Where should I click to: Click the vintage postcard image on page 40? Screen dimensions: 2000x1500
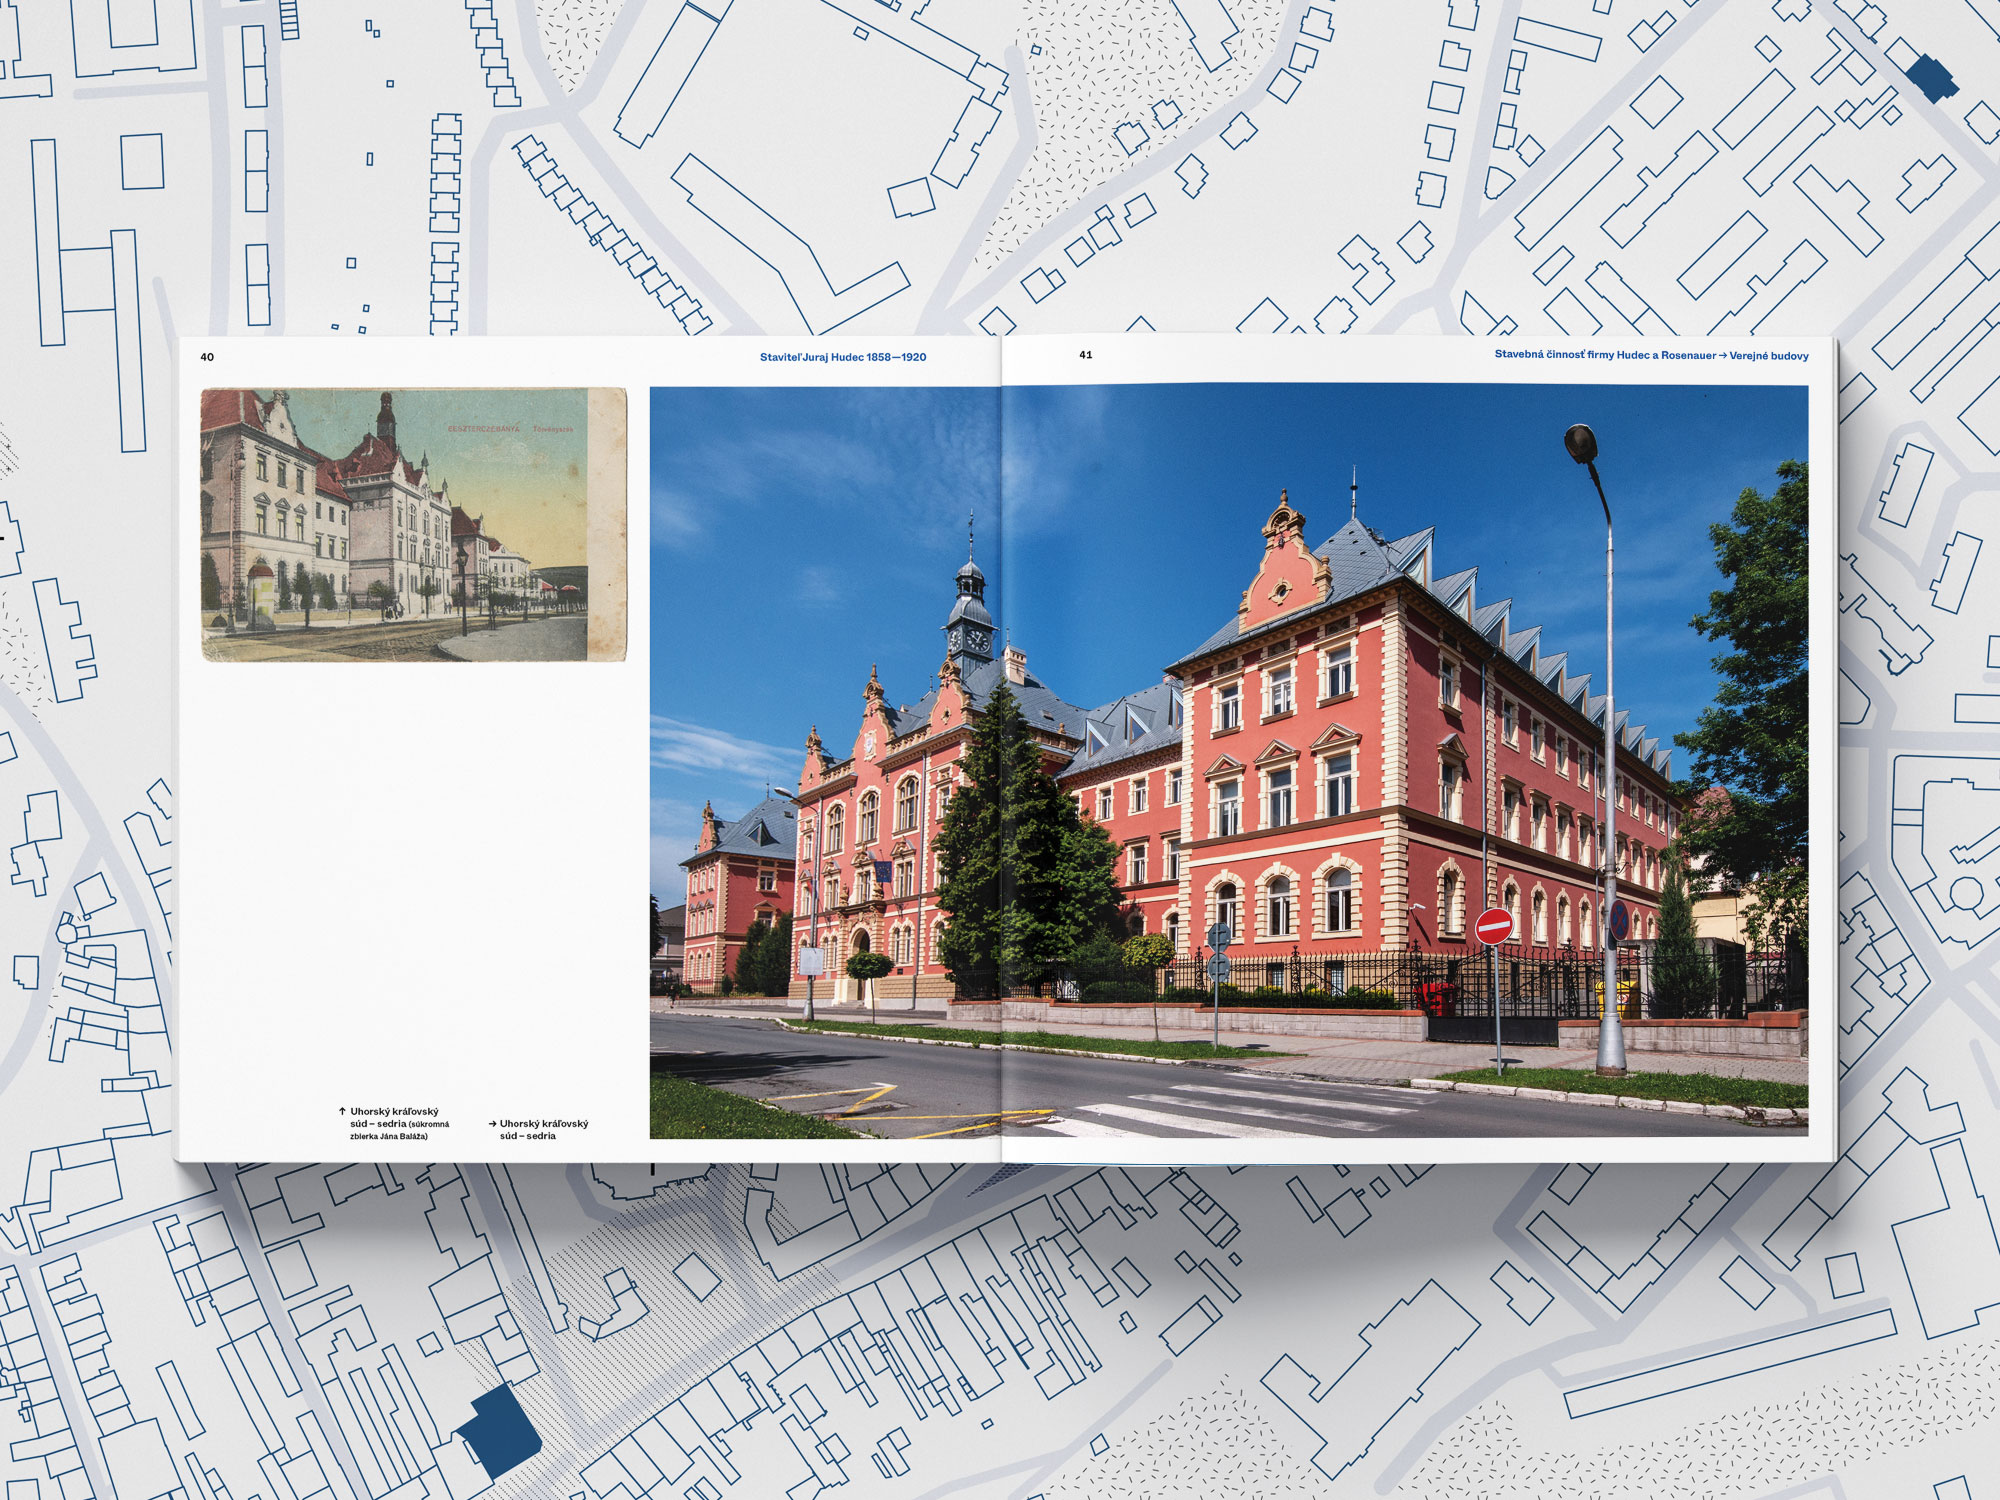(413, 524)
